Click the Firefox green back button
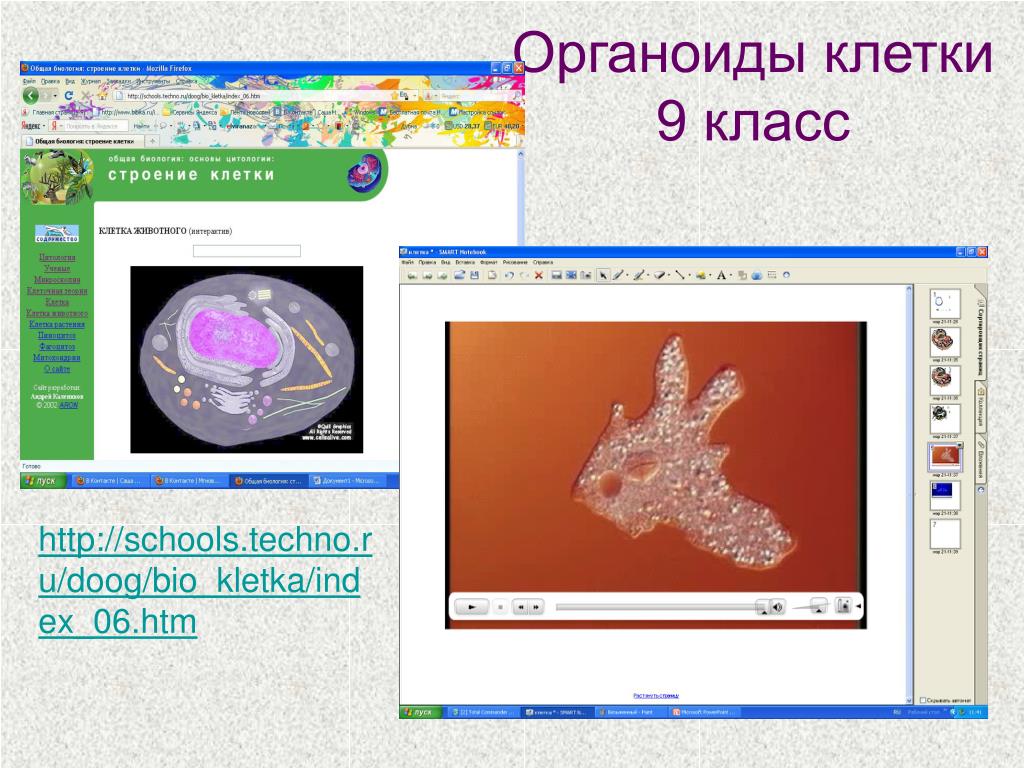 point(31,95)
